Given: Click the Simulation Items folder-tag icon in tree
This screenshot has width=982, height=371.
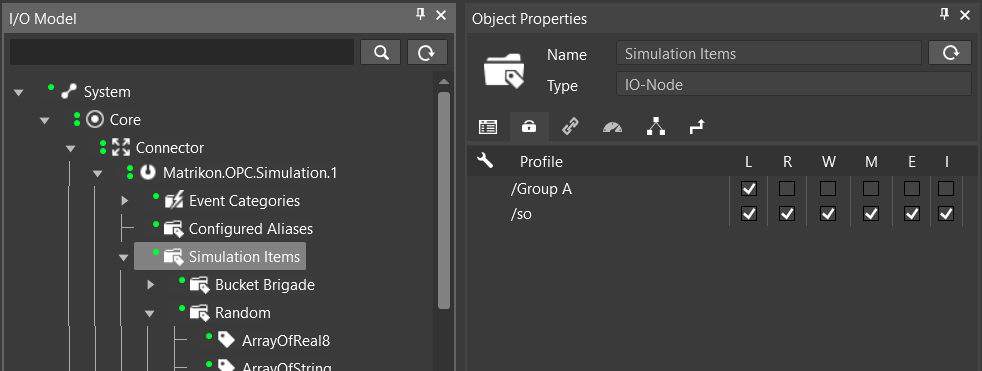Looking at the screenshot, I should click(173, 256).
